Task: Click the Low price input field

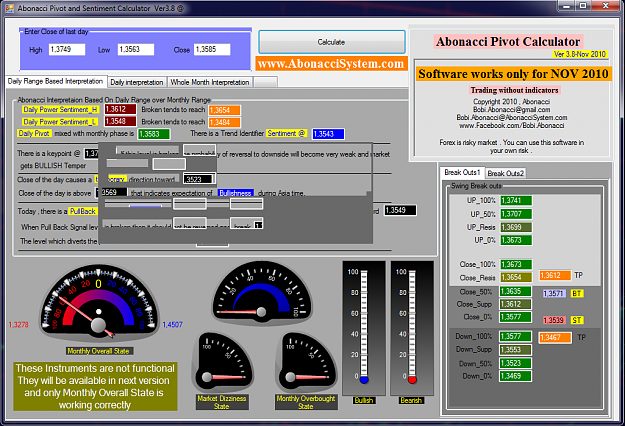Action: click(136, 49)
